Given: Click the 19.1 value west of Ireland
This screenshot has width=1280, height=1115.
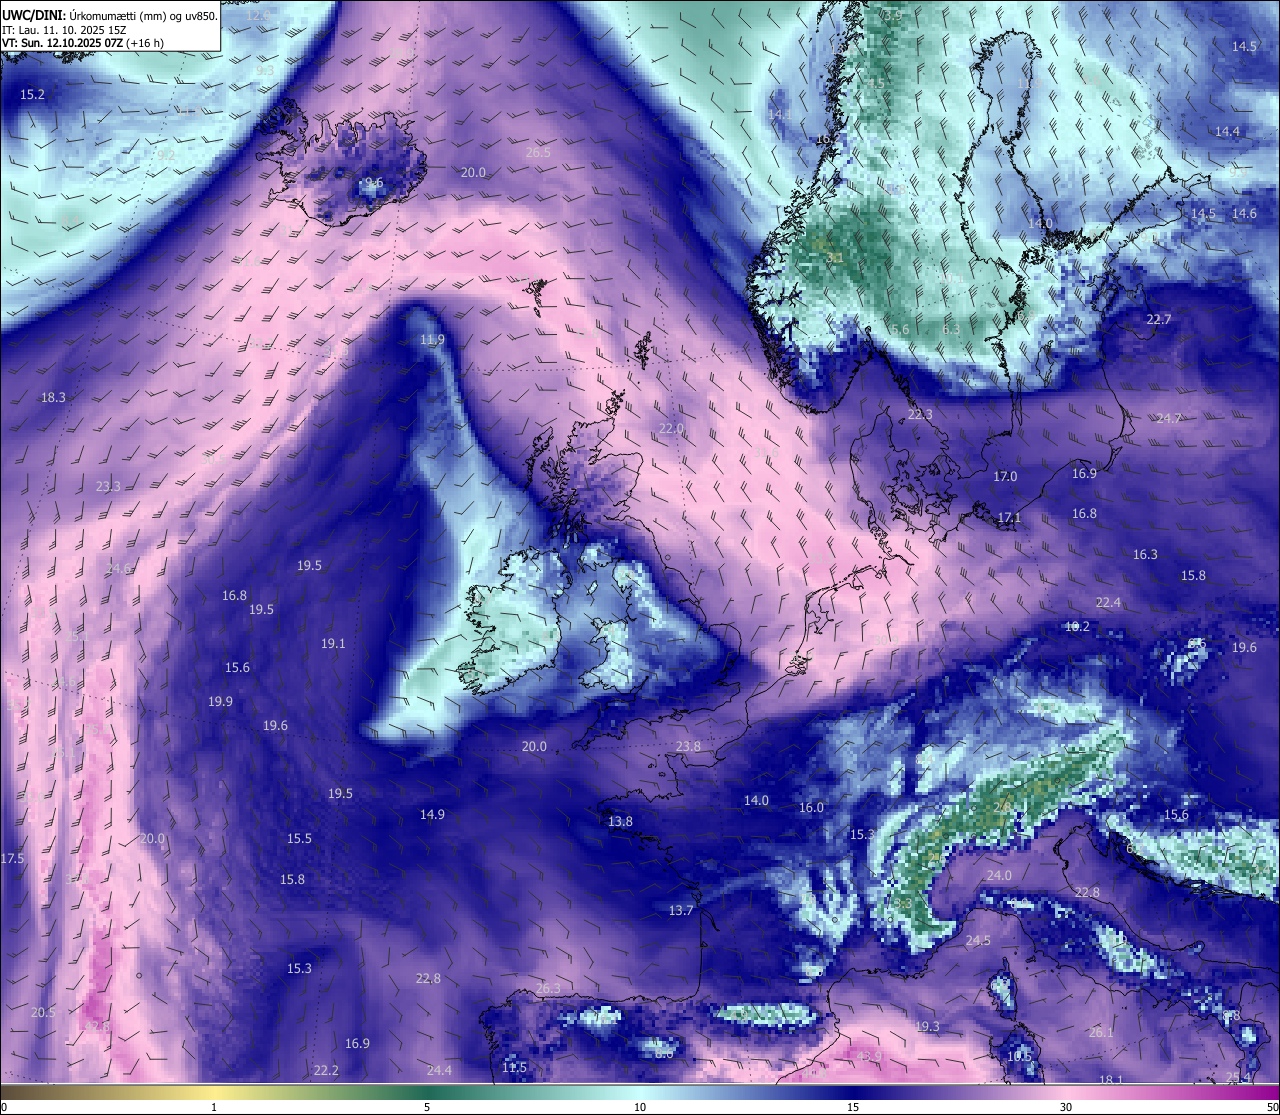Looking at the screenshot, I should click(x=333, y=644).
